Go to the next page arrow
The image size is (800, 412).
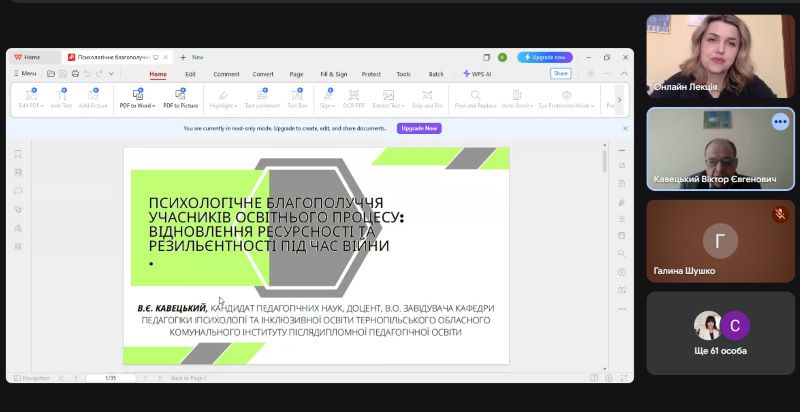tap(145, 378)
